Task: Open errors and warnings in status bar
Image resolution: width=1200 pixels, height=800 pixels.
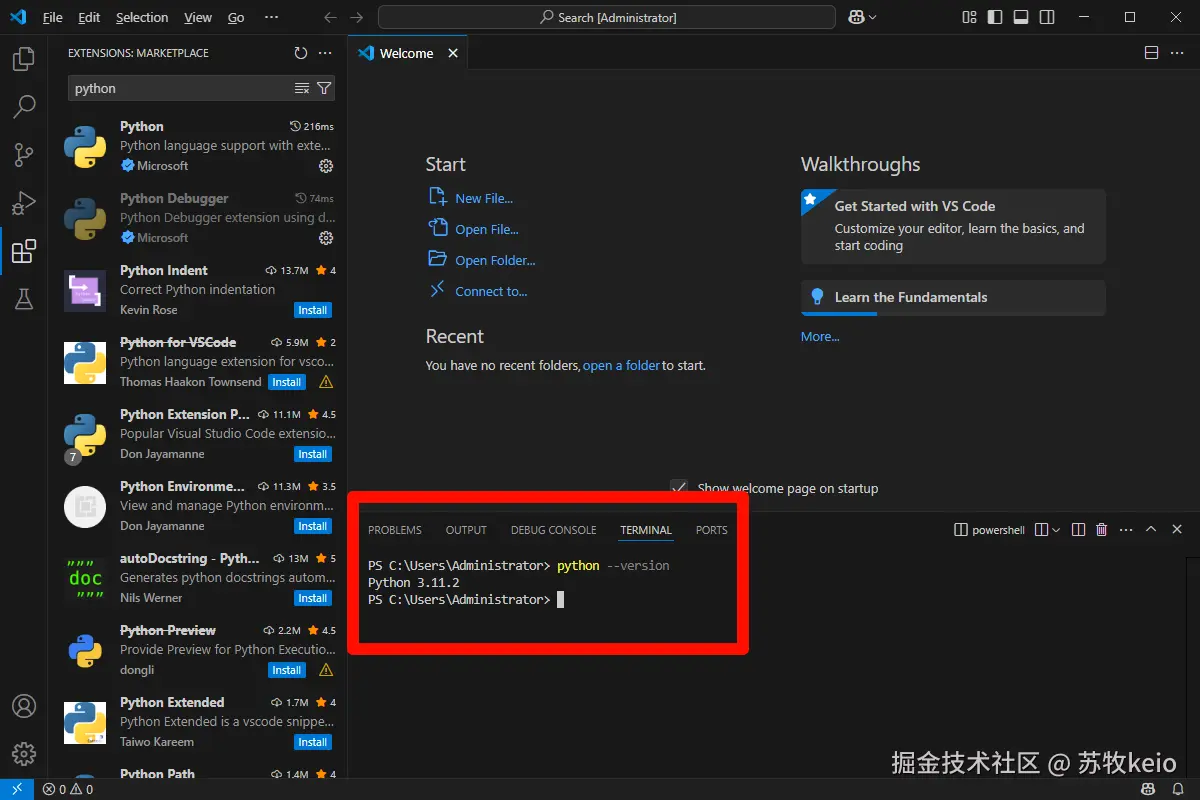Action: pos(67,789)
